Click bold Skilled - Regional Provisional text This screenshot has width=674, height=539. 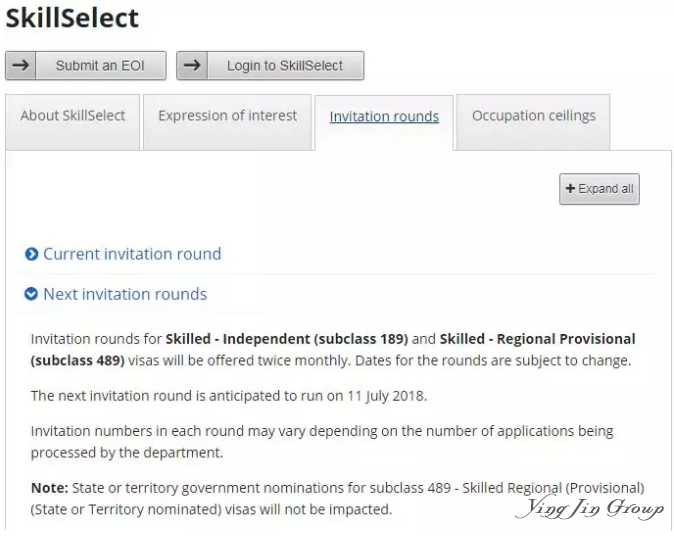pos(537,339)
